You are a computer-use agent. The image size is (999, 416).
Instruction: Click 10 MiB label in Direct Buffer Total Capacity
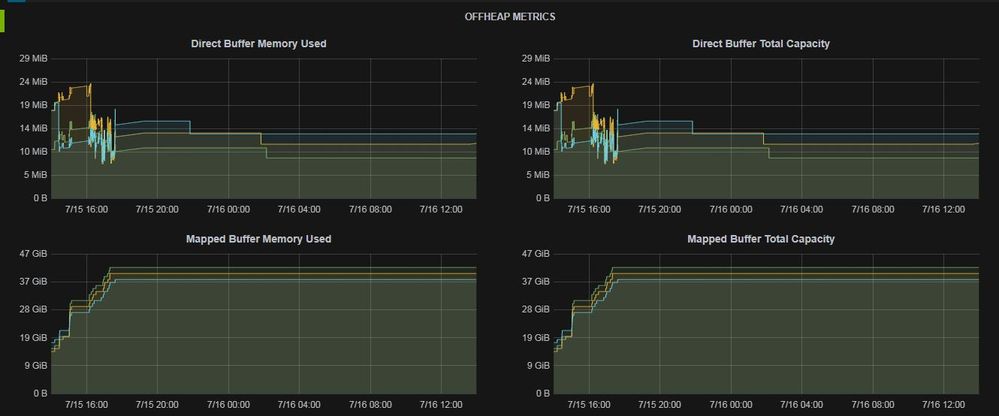[x=536, y=152]
